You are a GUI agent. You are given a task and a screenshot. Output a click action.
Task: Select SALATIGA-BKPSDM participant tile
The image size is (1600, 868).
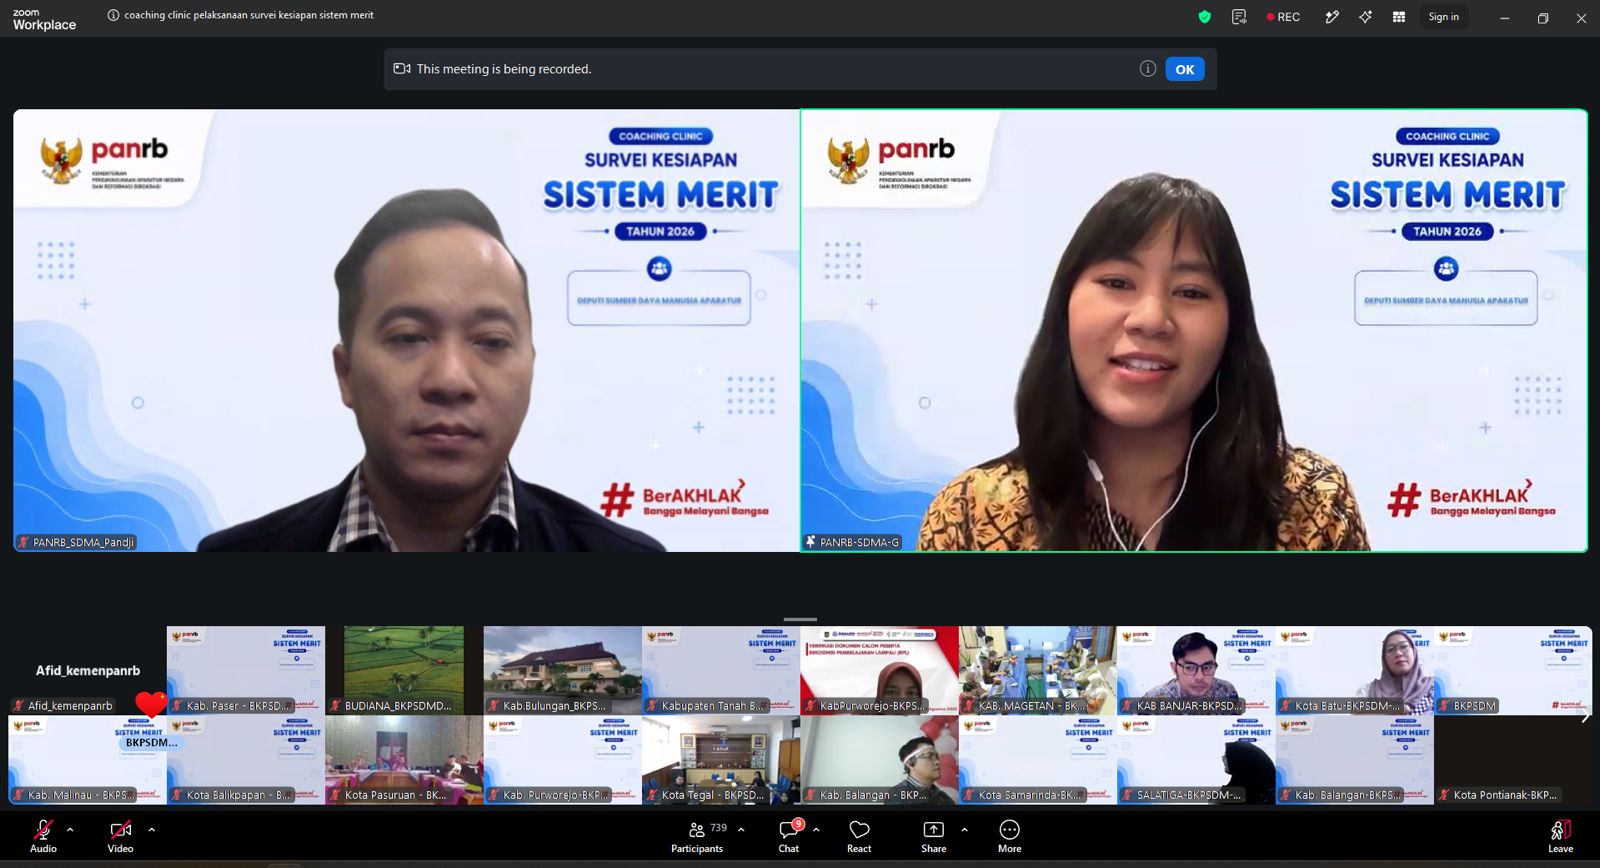click(1196, 760)
